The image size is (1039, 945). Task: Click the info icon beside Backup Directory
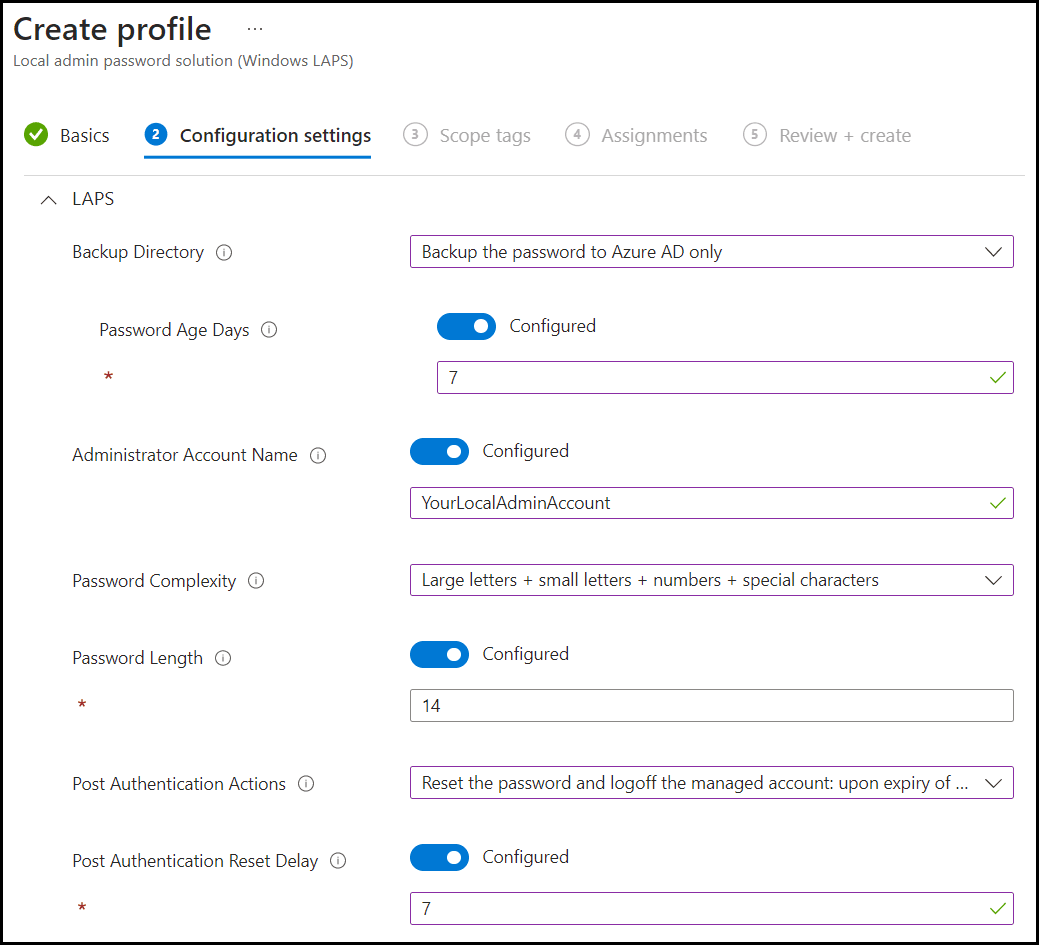click(x=224, y=253)
